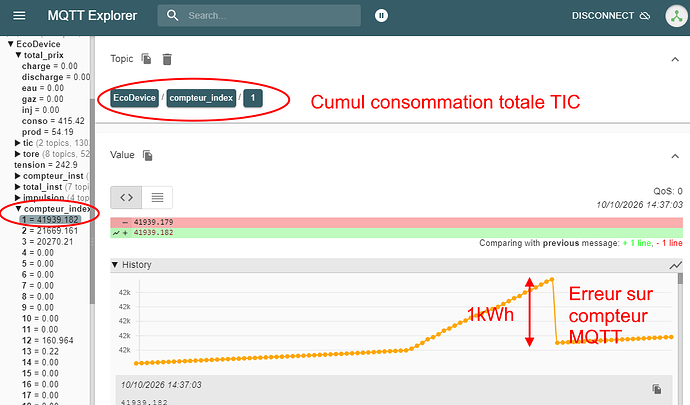Screen dimensions: 690x405
Task: Select tree item prod = 54.19
Action: tap(48, 132)
